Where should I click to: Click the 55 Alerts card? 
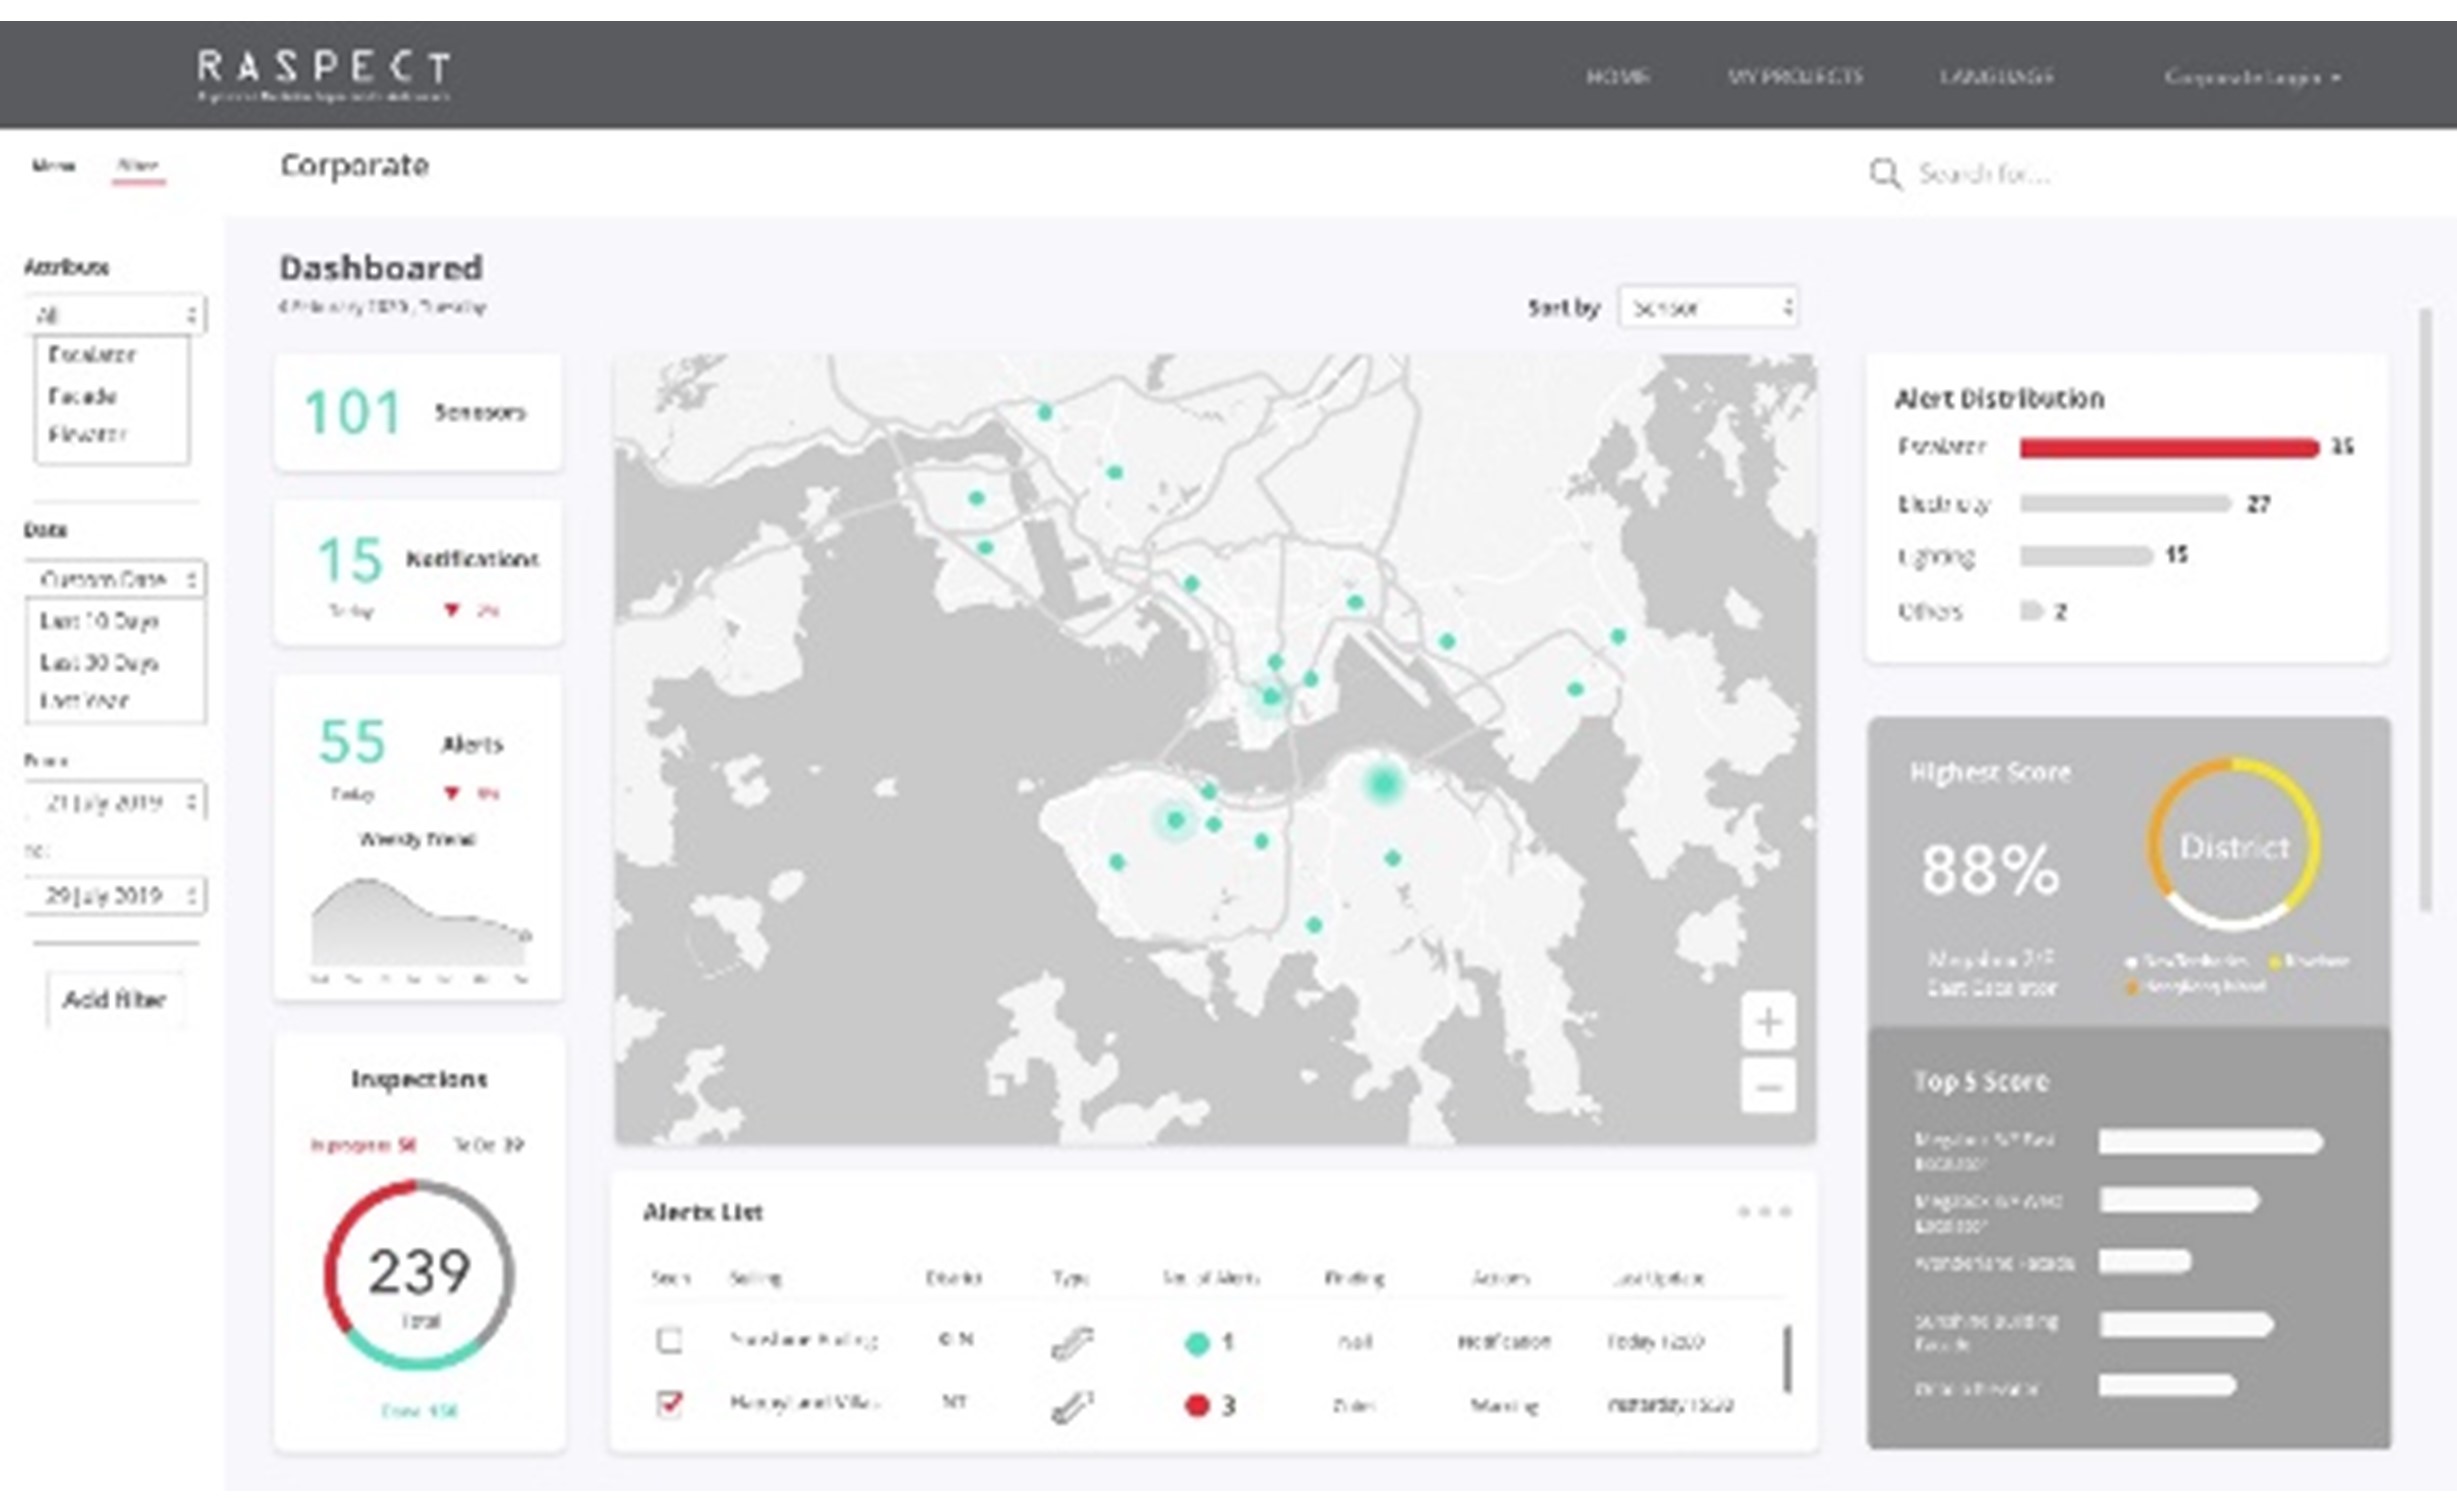[418, 838]
